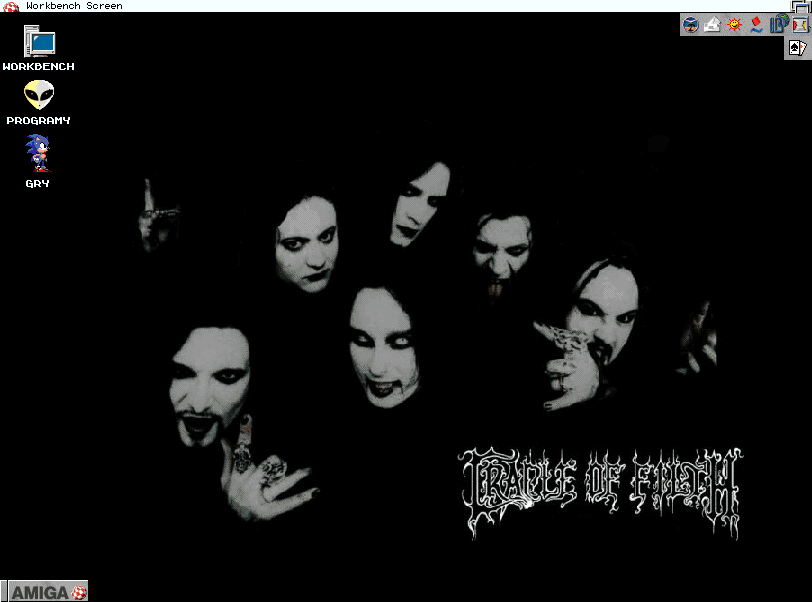Launch the red and yellow window dock icon
812x602 pixels.
pos(800,24)
